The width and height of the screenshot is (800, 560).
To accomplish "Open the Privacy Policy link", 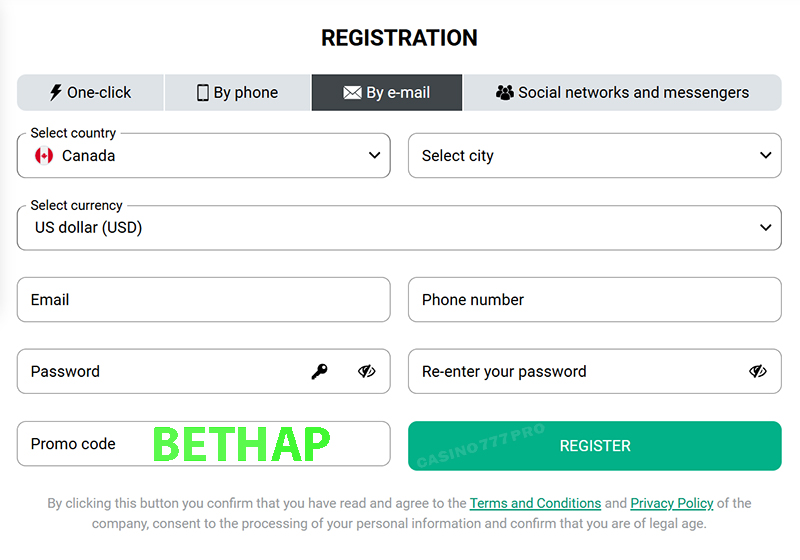I will (x=671, y=503).
